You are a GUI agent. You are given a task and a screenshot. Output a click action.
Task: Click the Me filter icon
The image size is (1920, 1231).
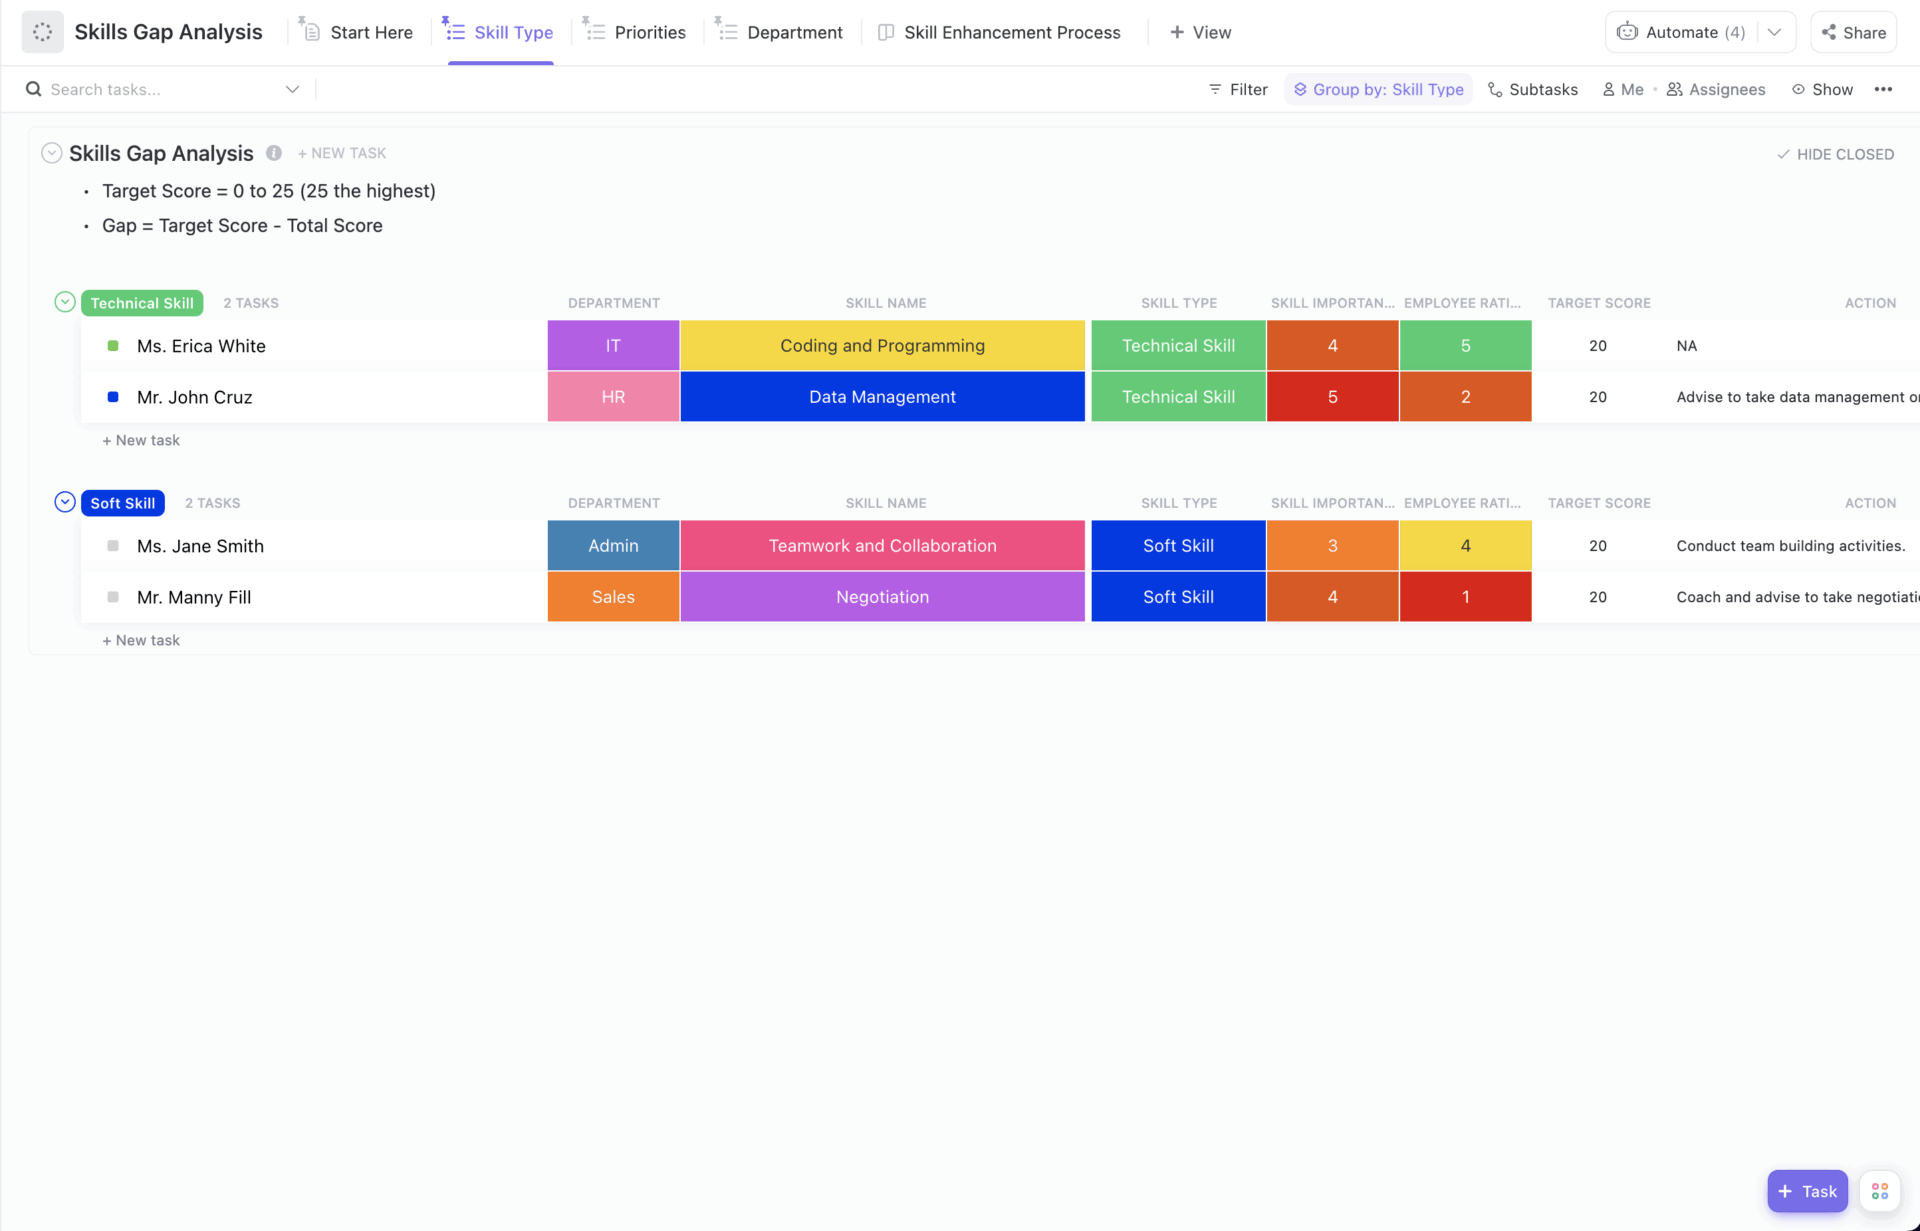[x=1609, y=89]
